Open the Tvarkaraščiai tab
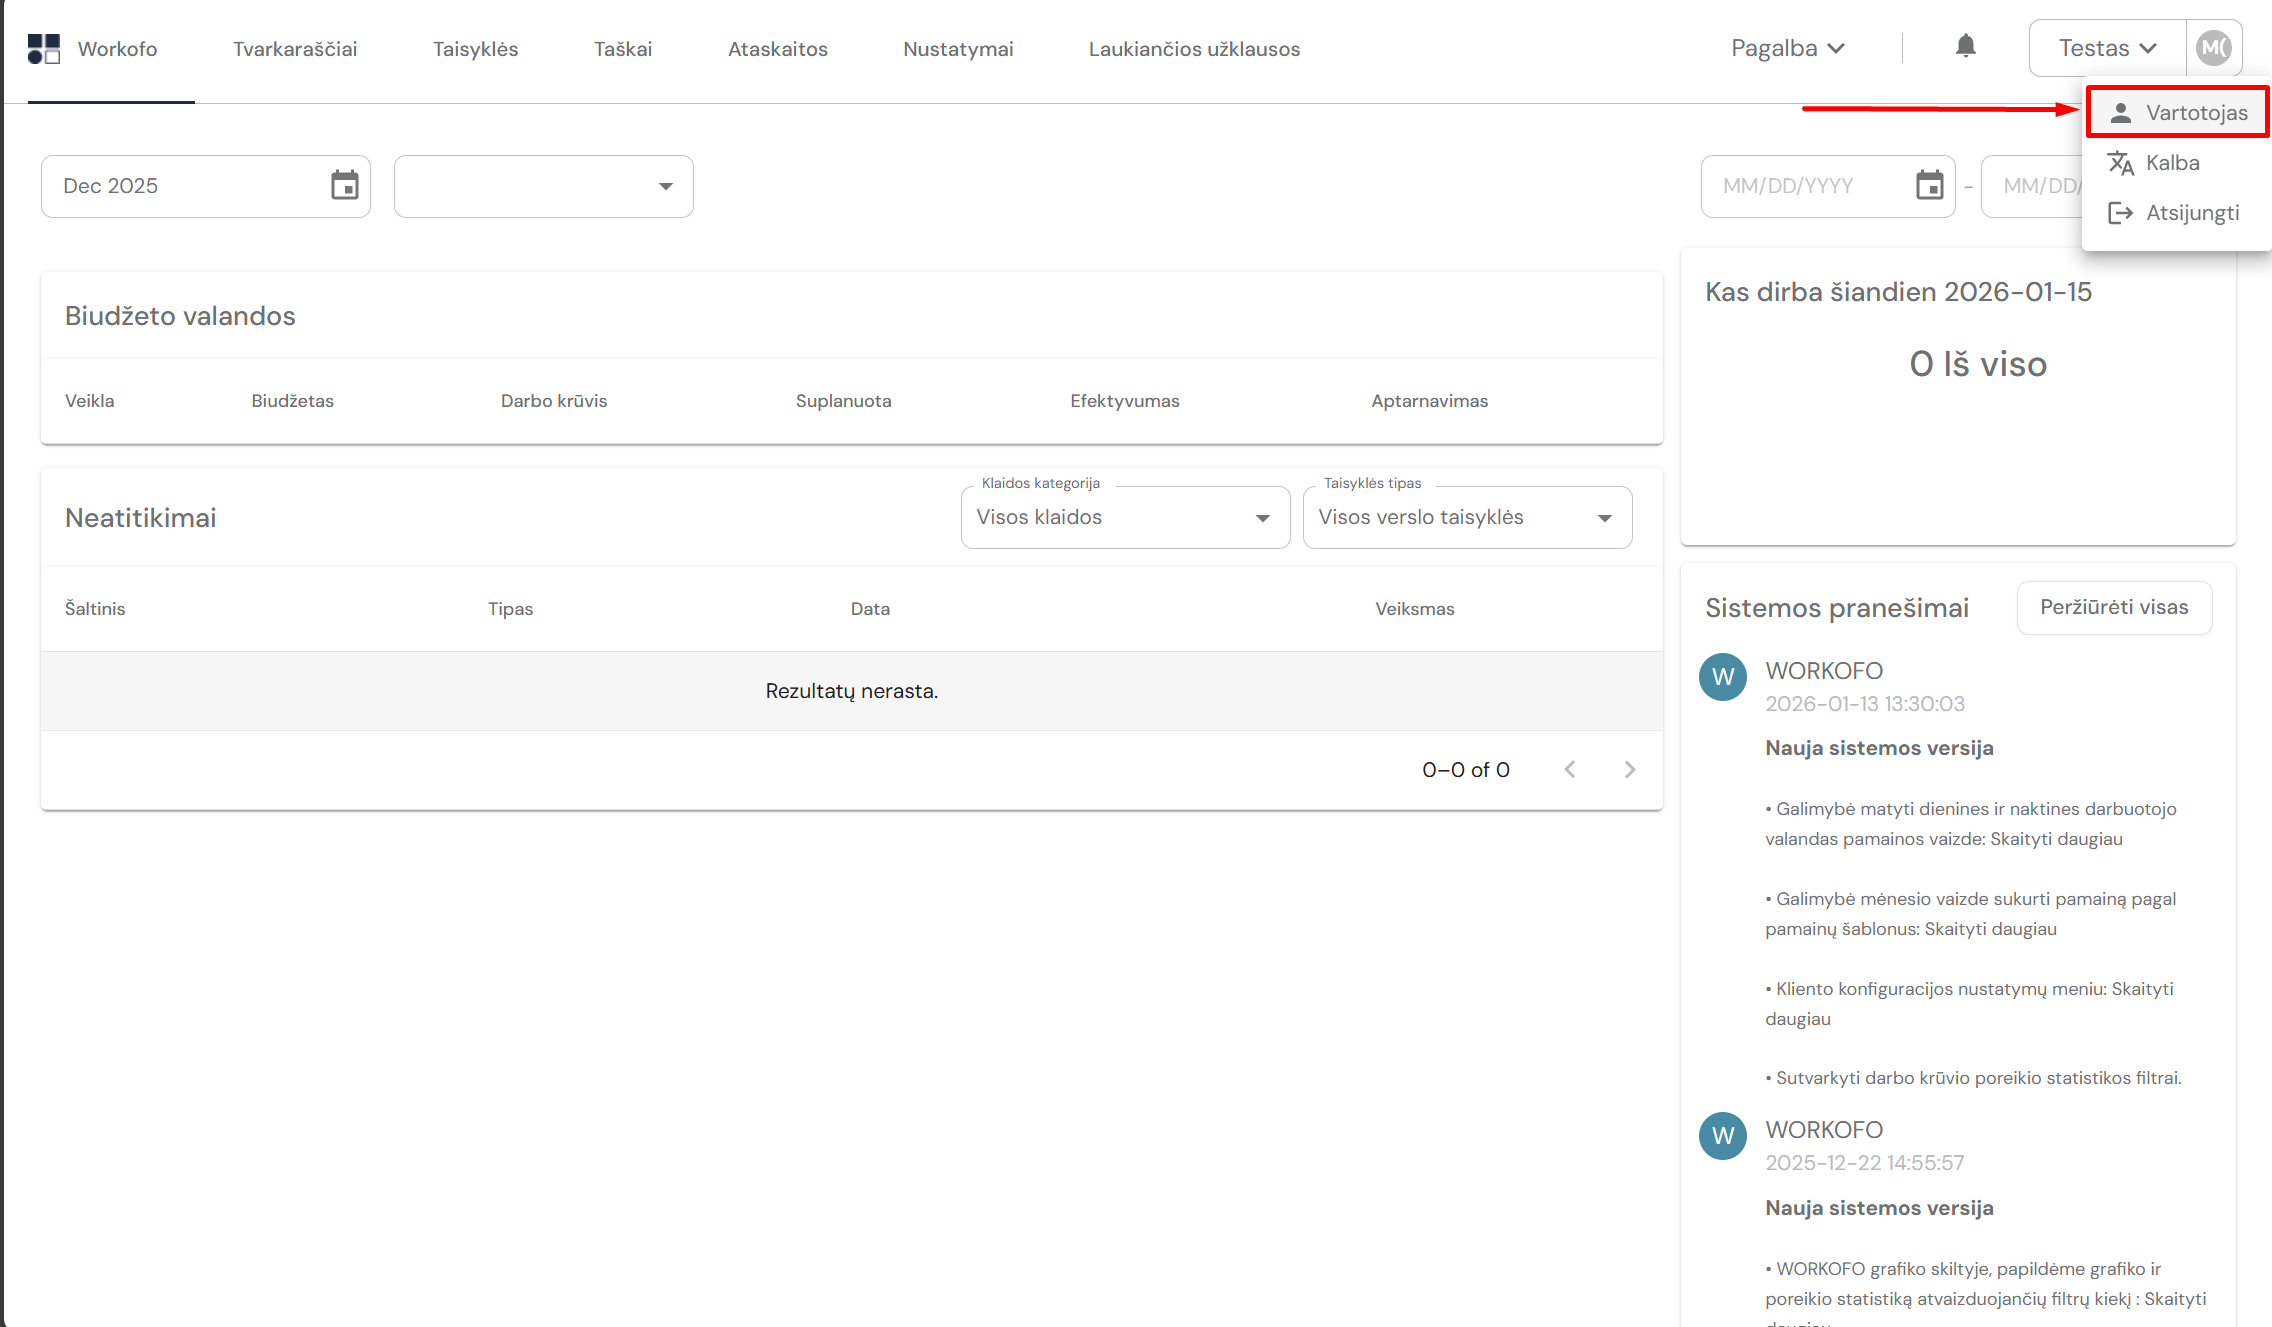 click(294, 49)
